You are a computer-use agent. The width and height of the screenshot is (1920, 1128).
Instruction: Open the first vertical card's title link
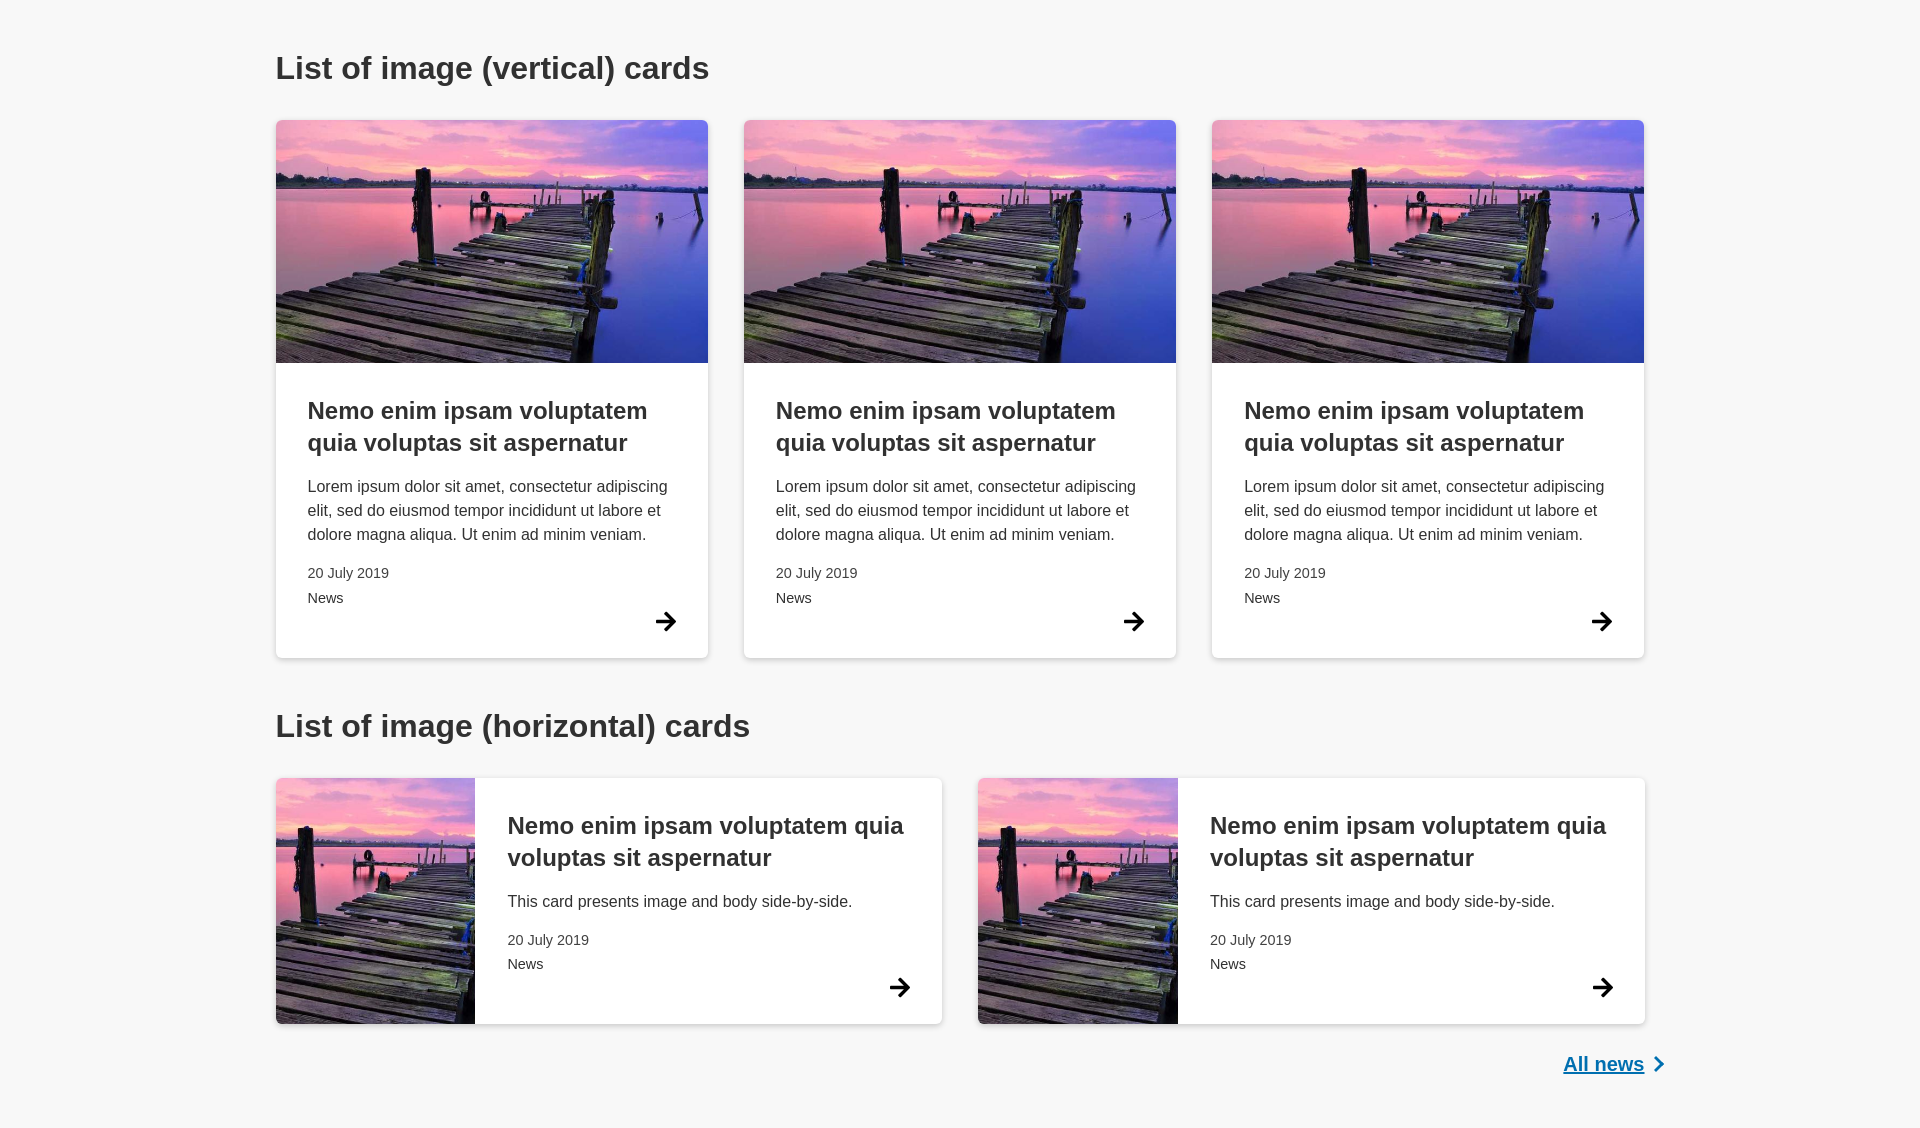pos(477,426)
